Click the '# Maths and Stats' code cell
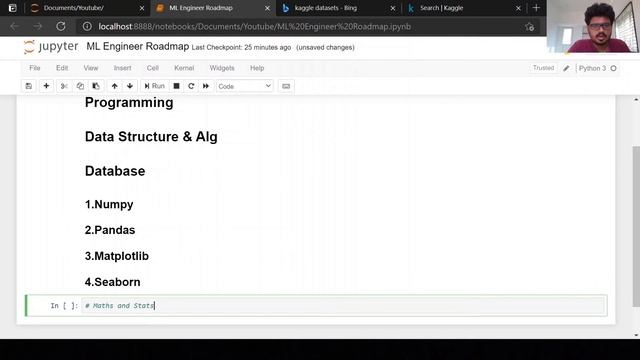 pos(343,306)
